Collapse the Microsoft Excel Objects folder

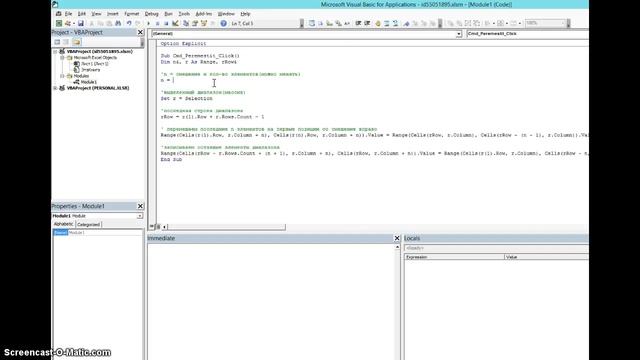(x=62, y=58)
